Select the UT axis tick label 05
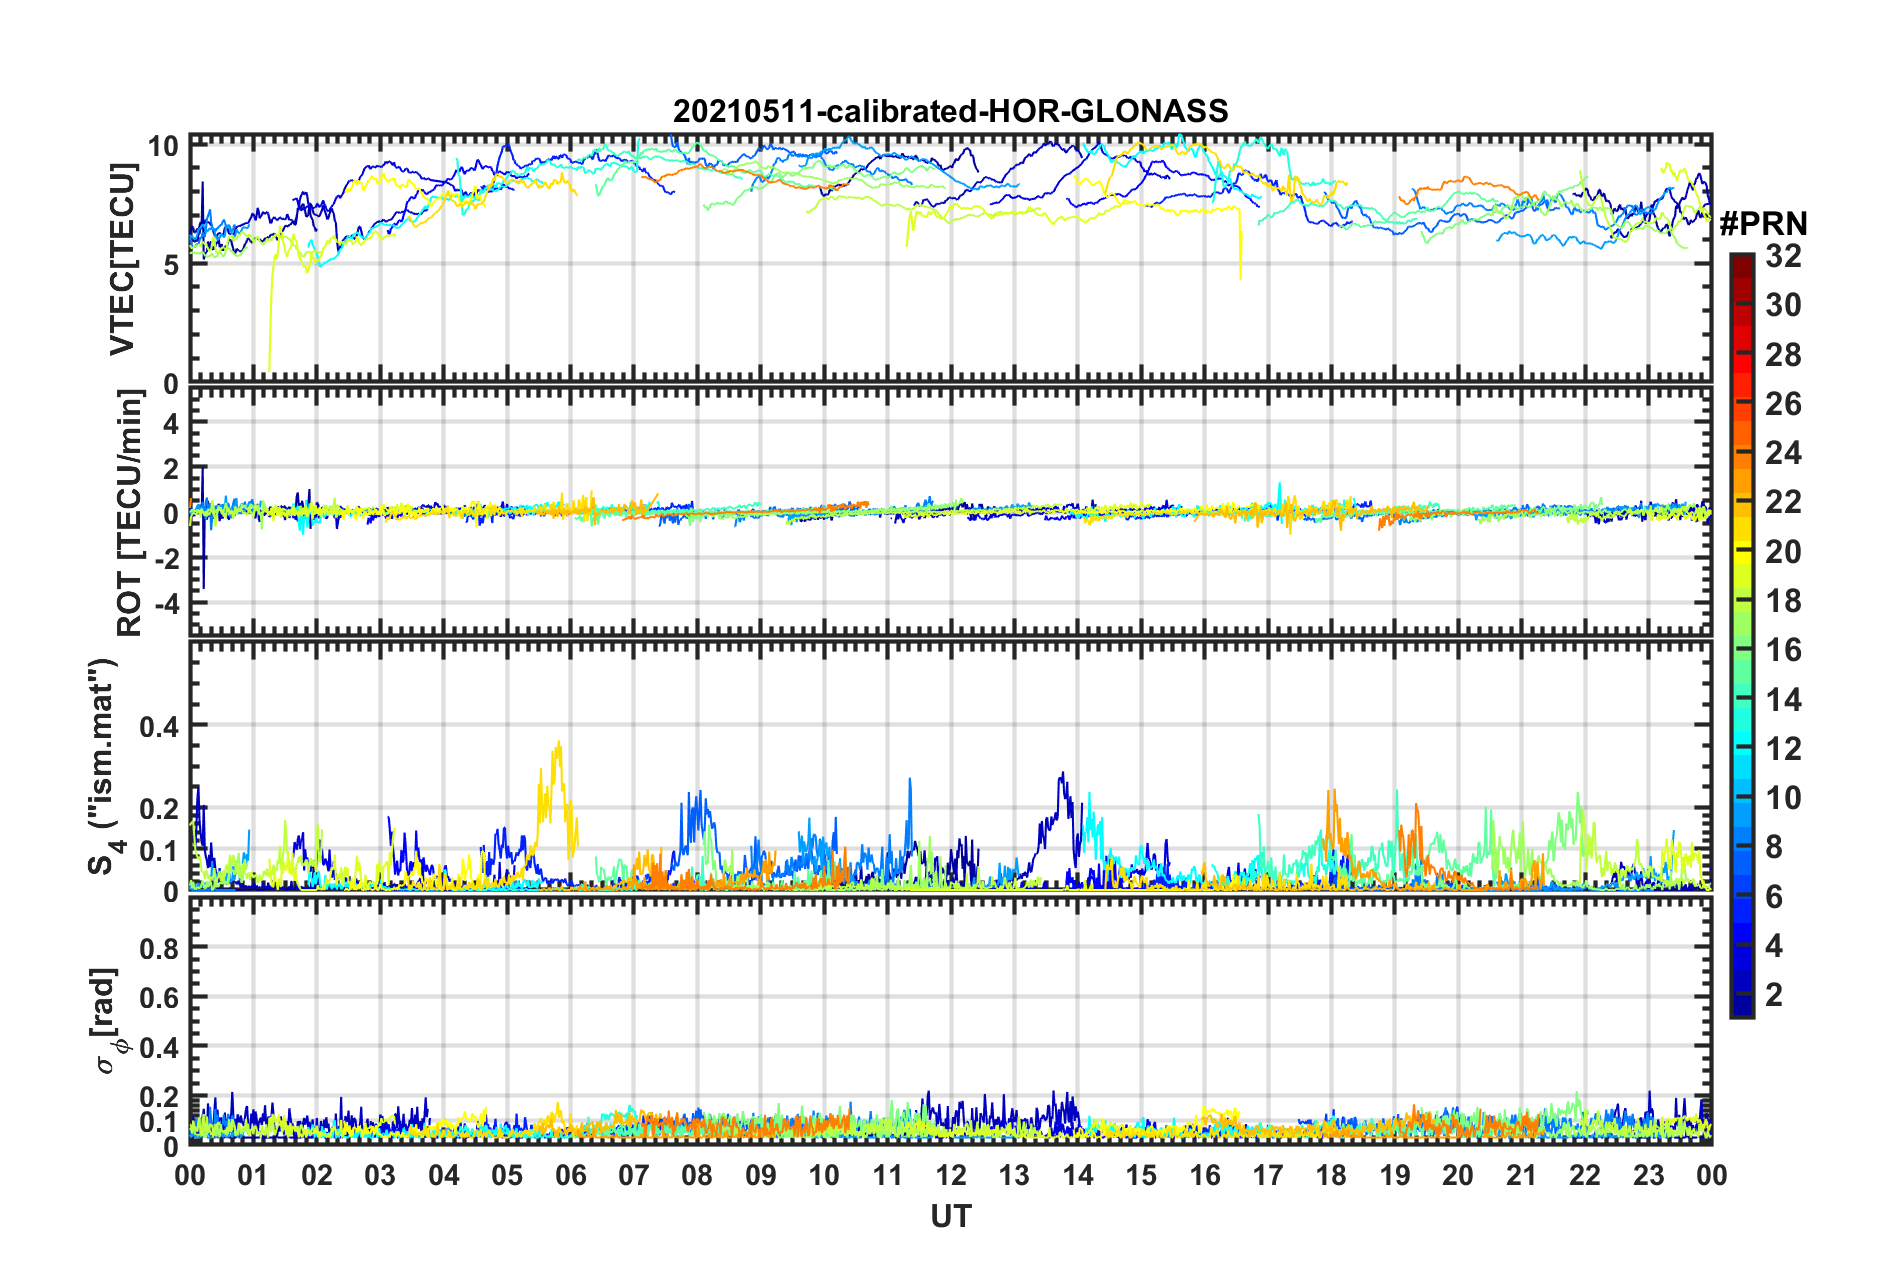1902x1272 pixels. point(507,1175)
